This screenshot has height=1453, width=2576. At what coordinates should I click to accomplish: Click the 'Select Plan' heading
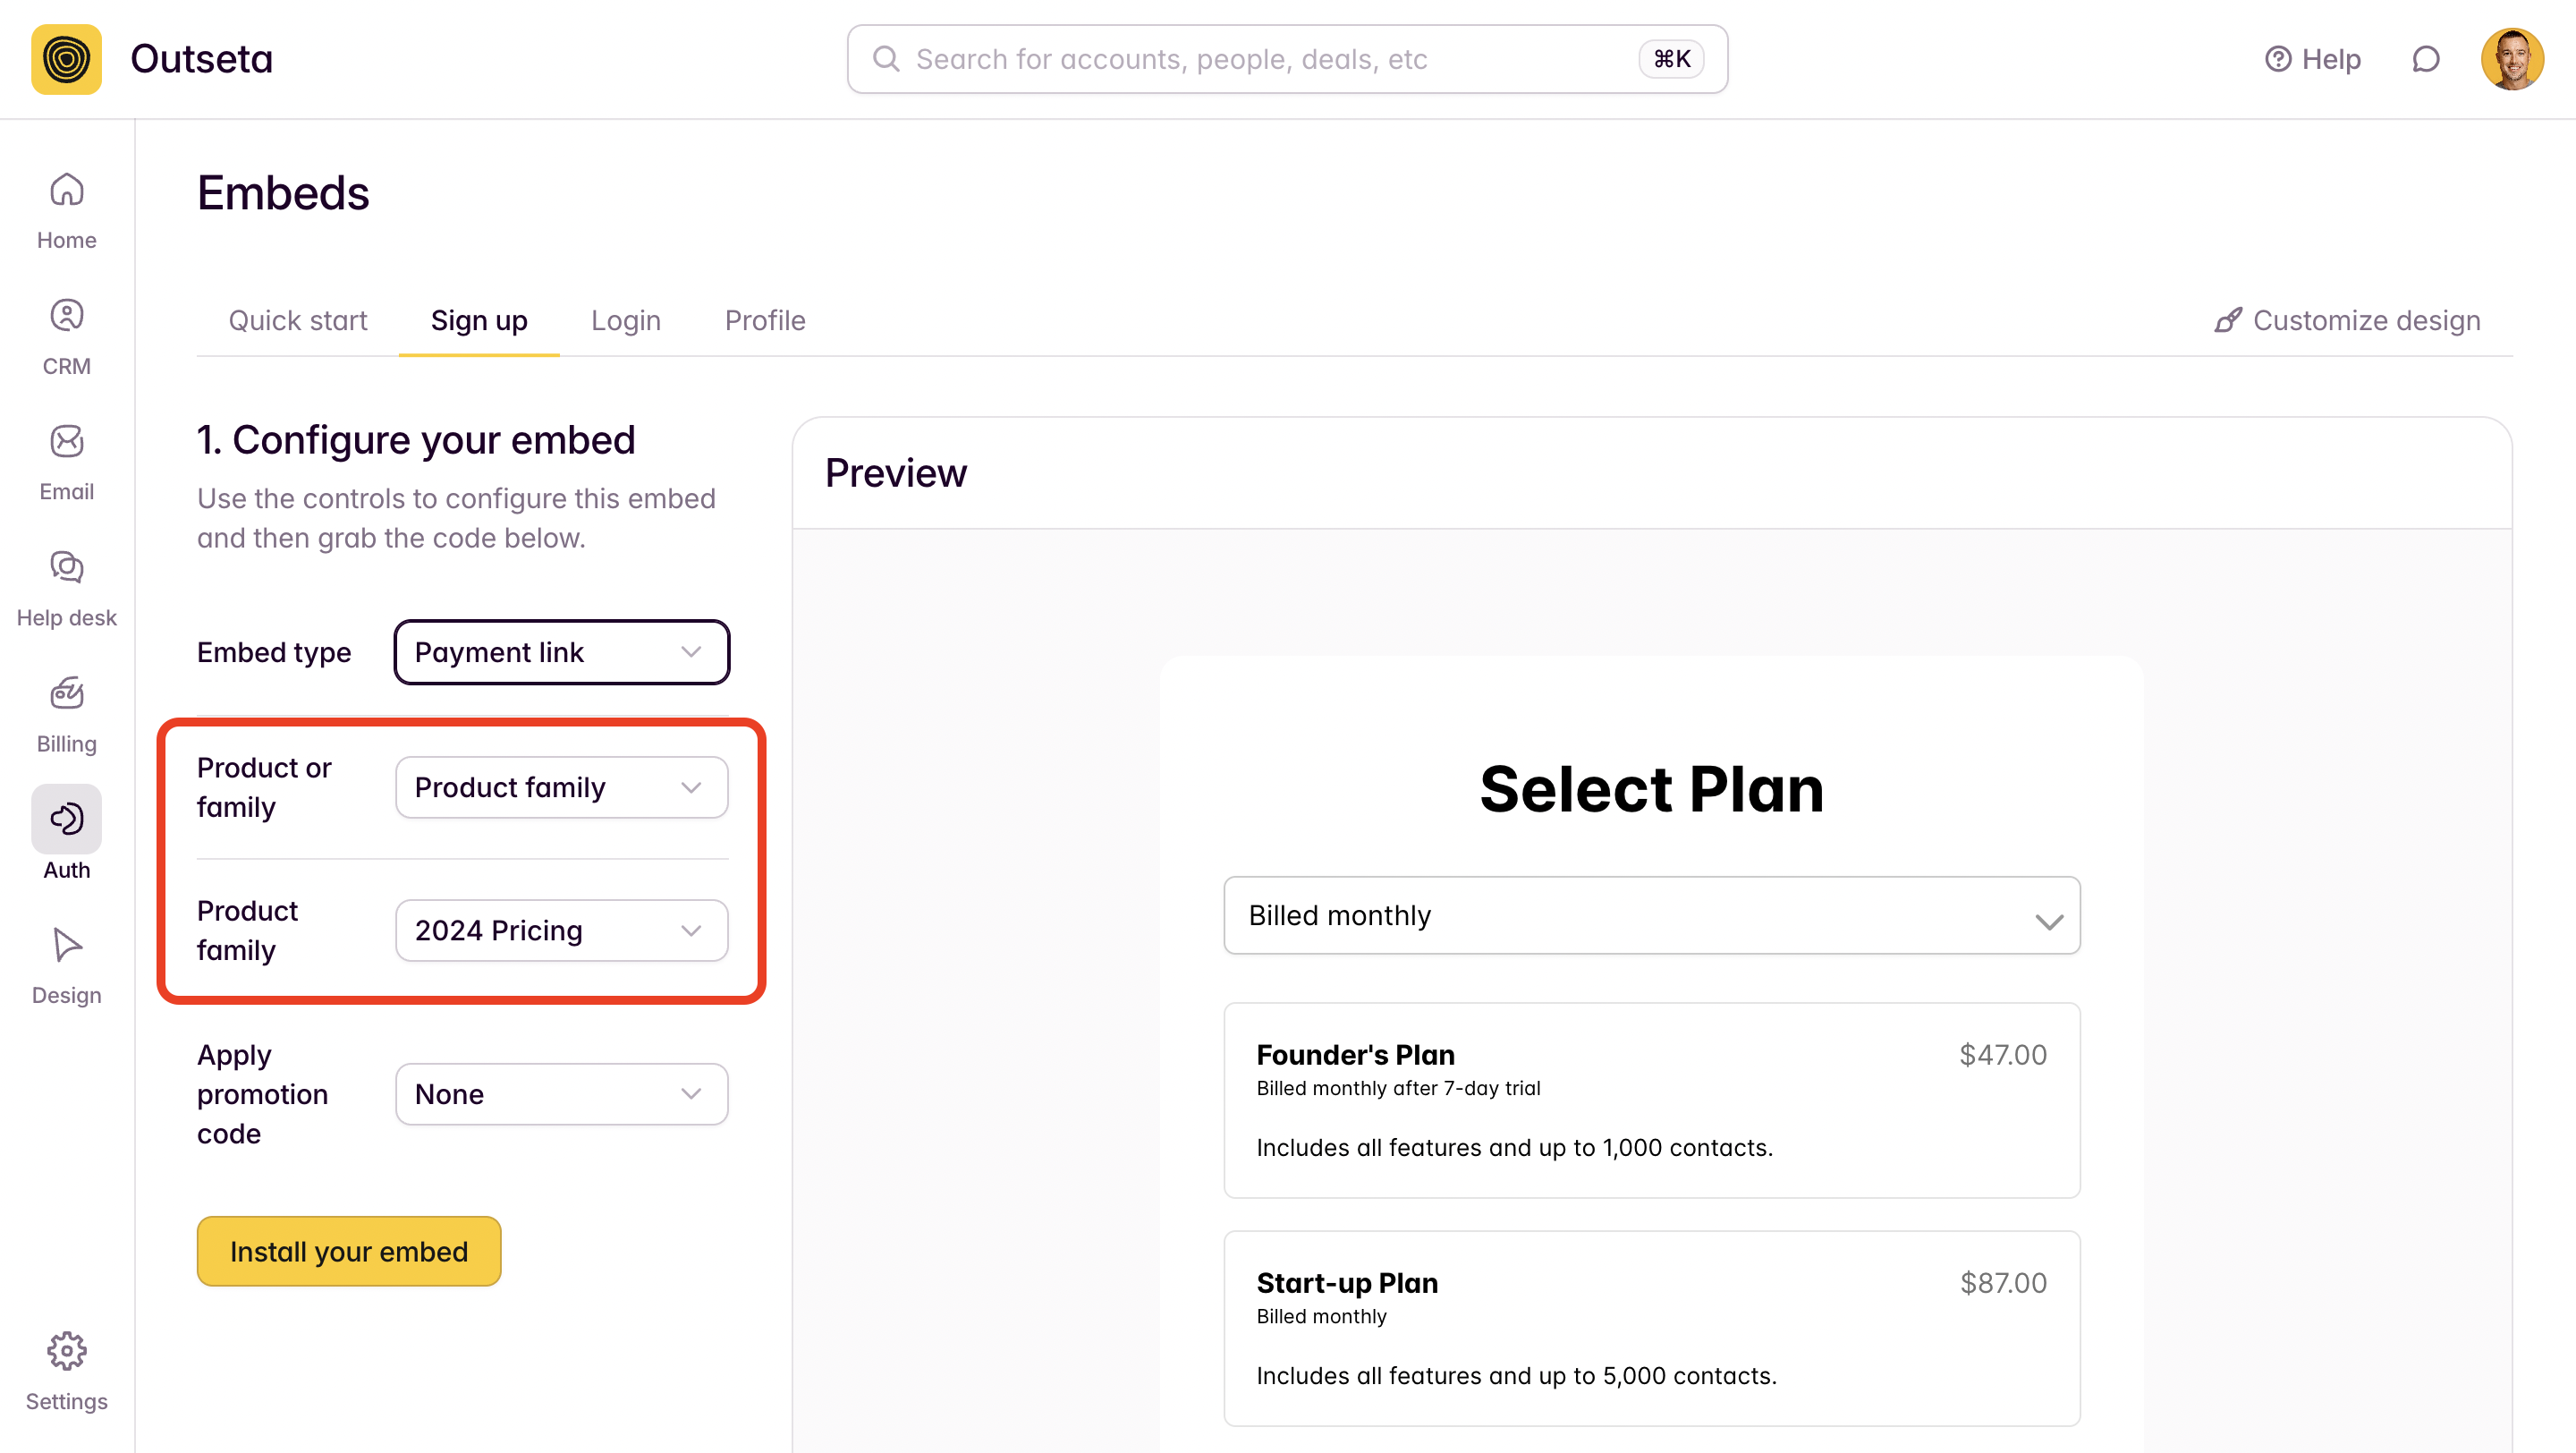pyautogui.click(x=1652, y=789)
